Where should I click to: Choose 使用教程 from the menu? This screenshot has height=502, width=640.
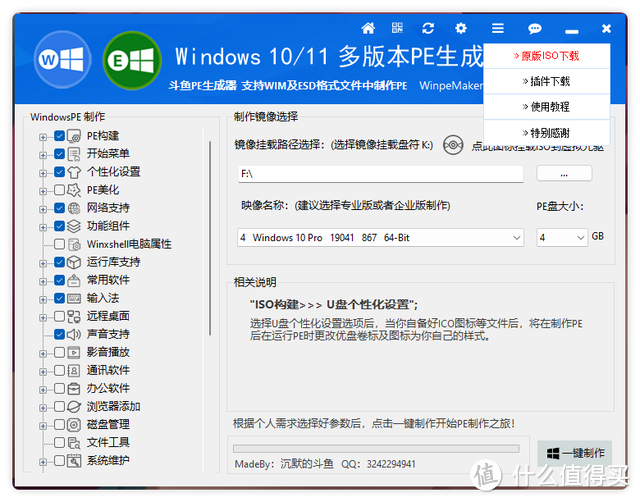click(x=547, y=107)
